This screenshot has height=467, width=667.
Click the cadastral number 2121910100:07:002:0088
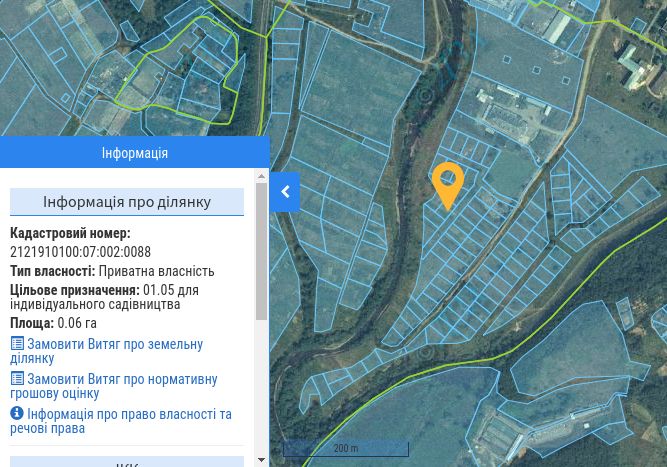point(80,252)
